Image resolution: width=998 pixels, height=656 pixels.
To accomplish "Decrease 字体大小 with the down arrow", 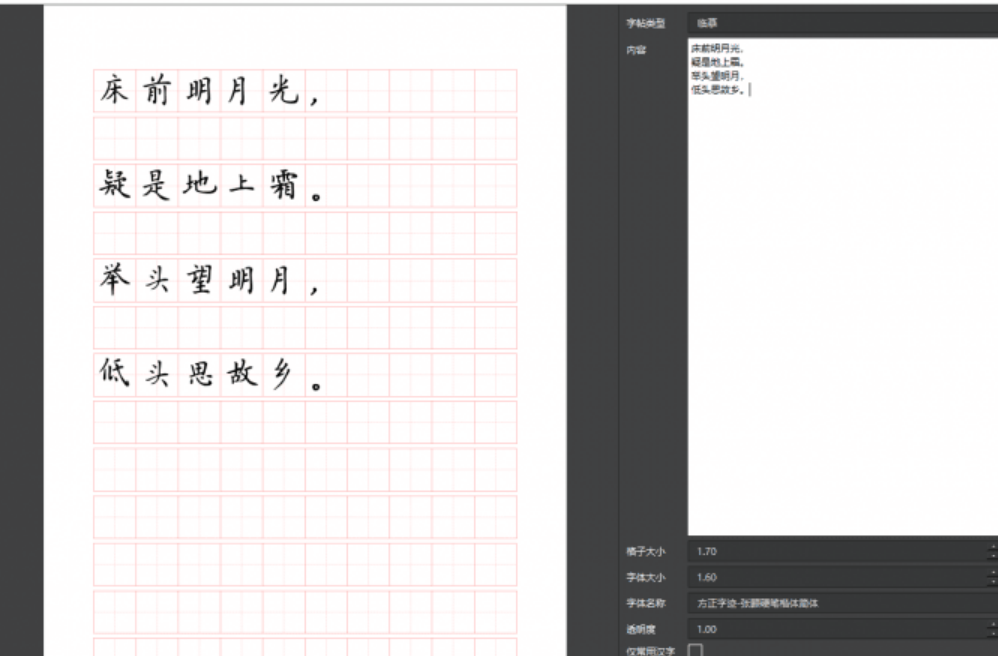I will (x=993, y=582).
